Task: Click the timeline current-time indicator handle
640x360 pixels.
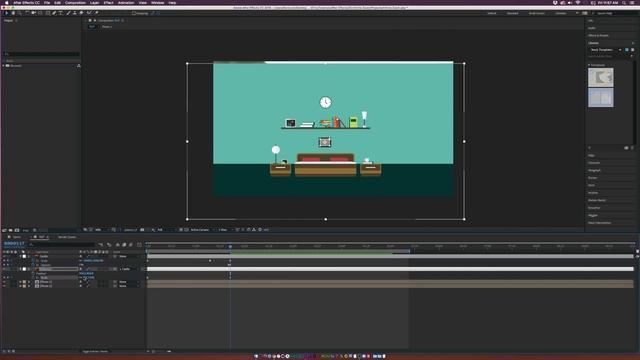Action: 230,246
